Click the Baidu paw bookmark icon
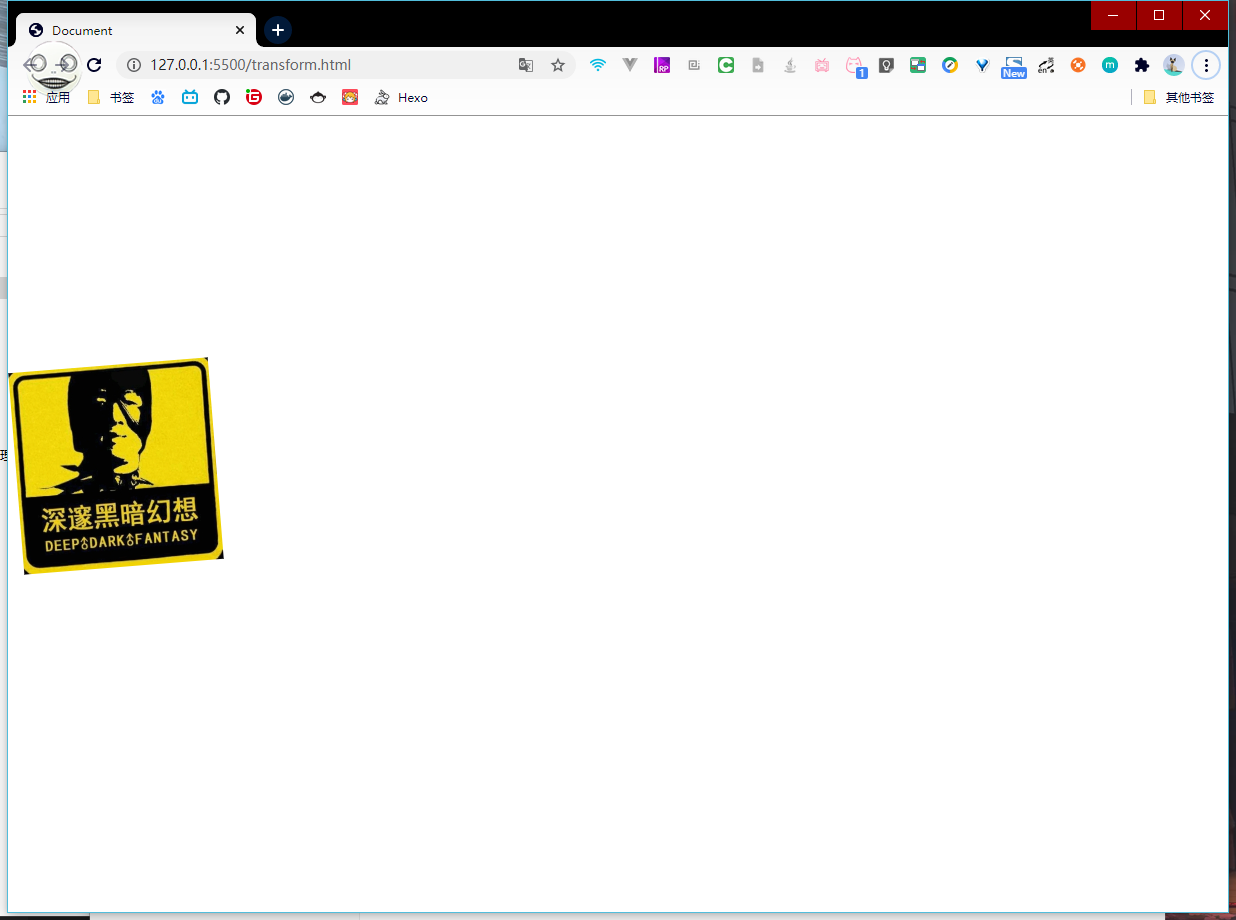Screen dimensions: 1236x920 coord(158,97)
